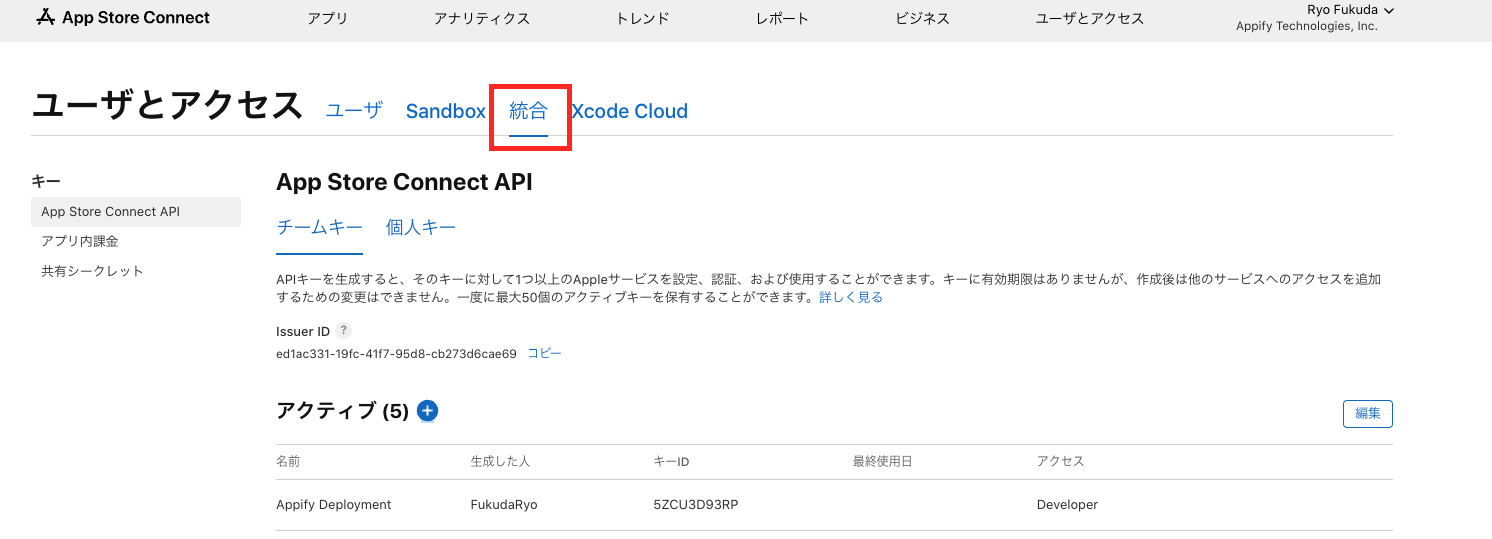
Task: Open the ビジネス menu
Action: tap(922, 18)
